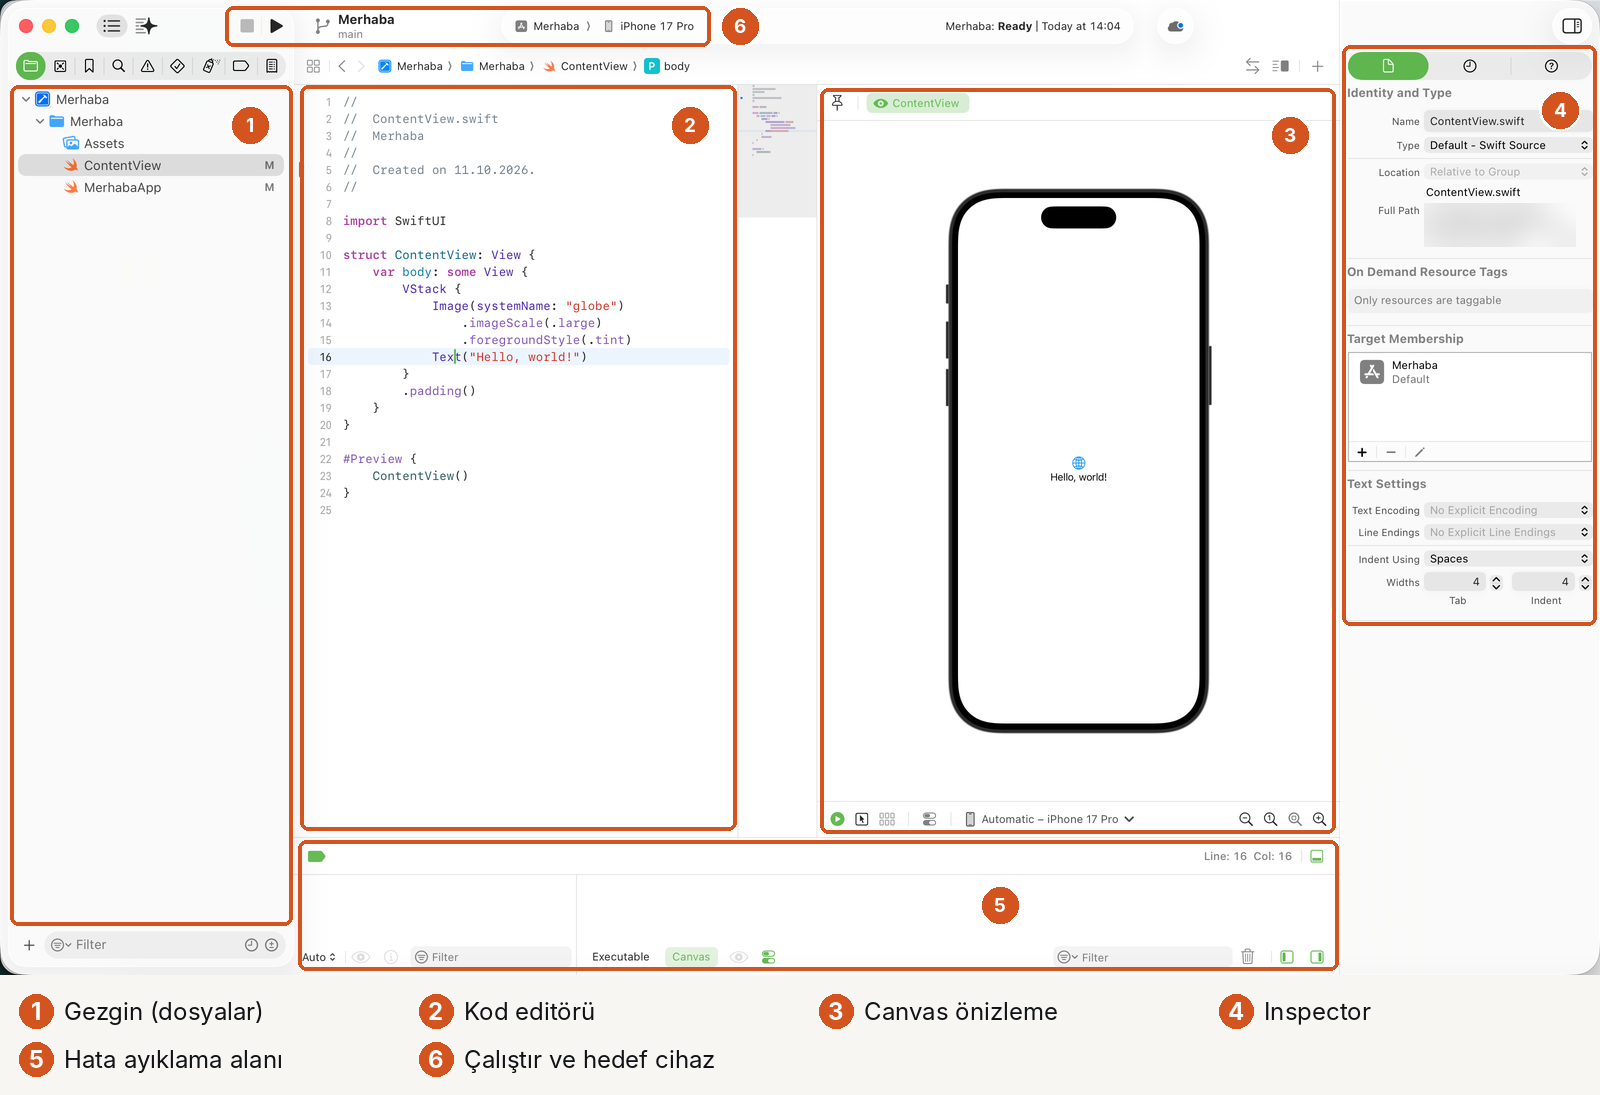This screenshot has height=1095, width=1600.
Task: Open the Type dropdown Default - Swift Source
Action: 1508,145
